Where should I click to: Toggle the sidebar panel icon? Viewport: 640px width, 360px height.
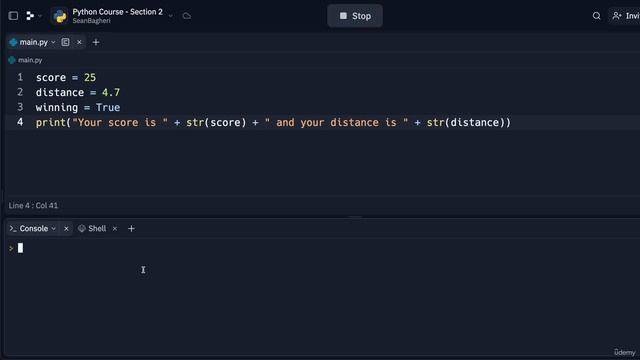click(13, 16)
